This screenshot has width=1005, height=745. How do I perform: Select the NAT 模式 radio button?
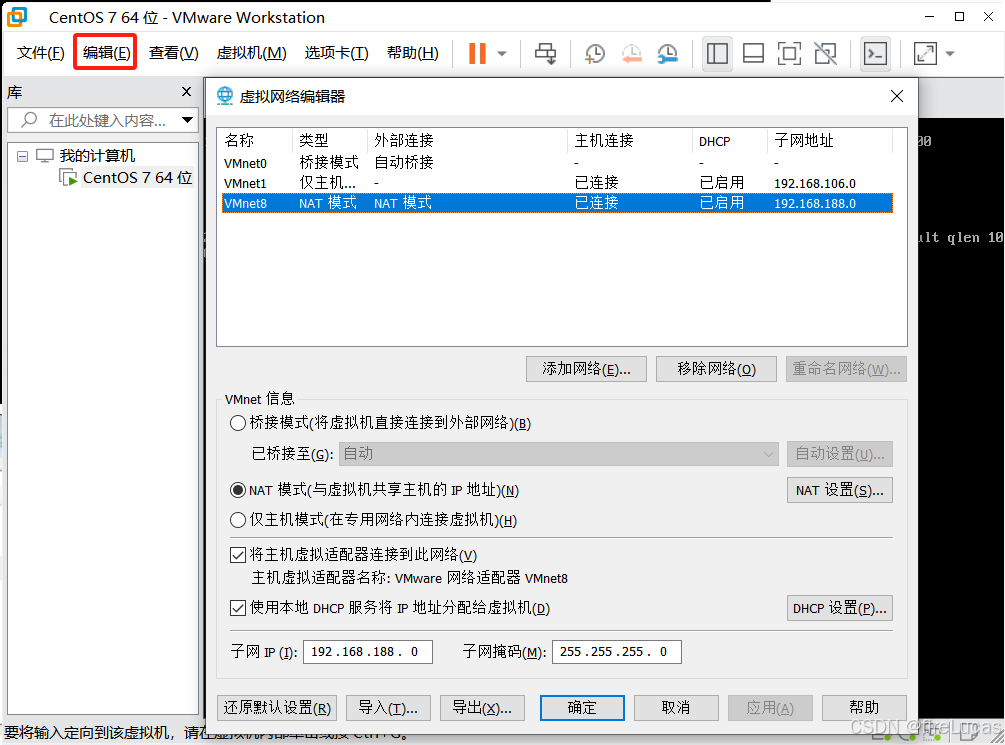point(238,490)
